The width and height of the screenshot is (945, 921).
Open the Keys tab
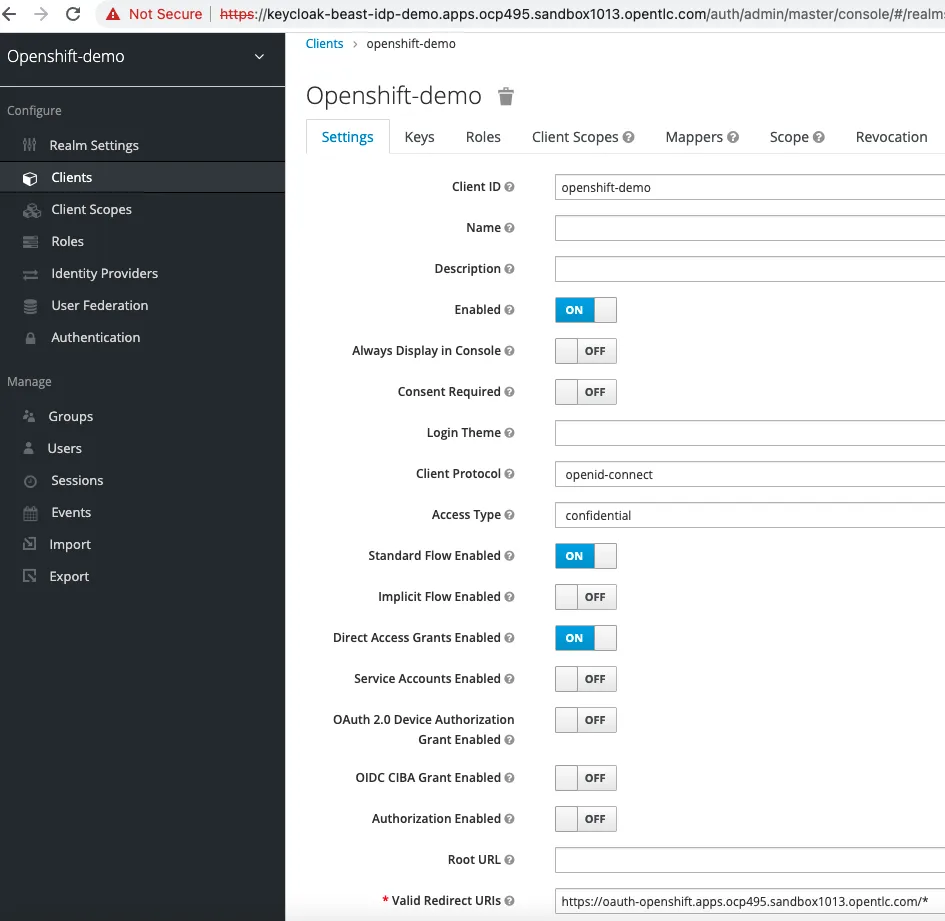[419, 137]
